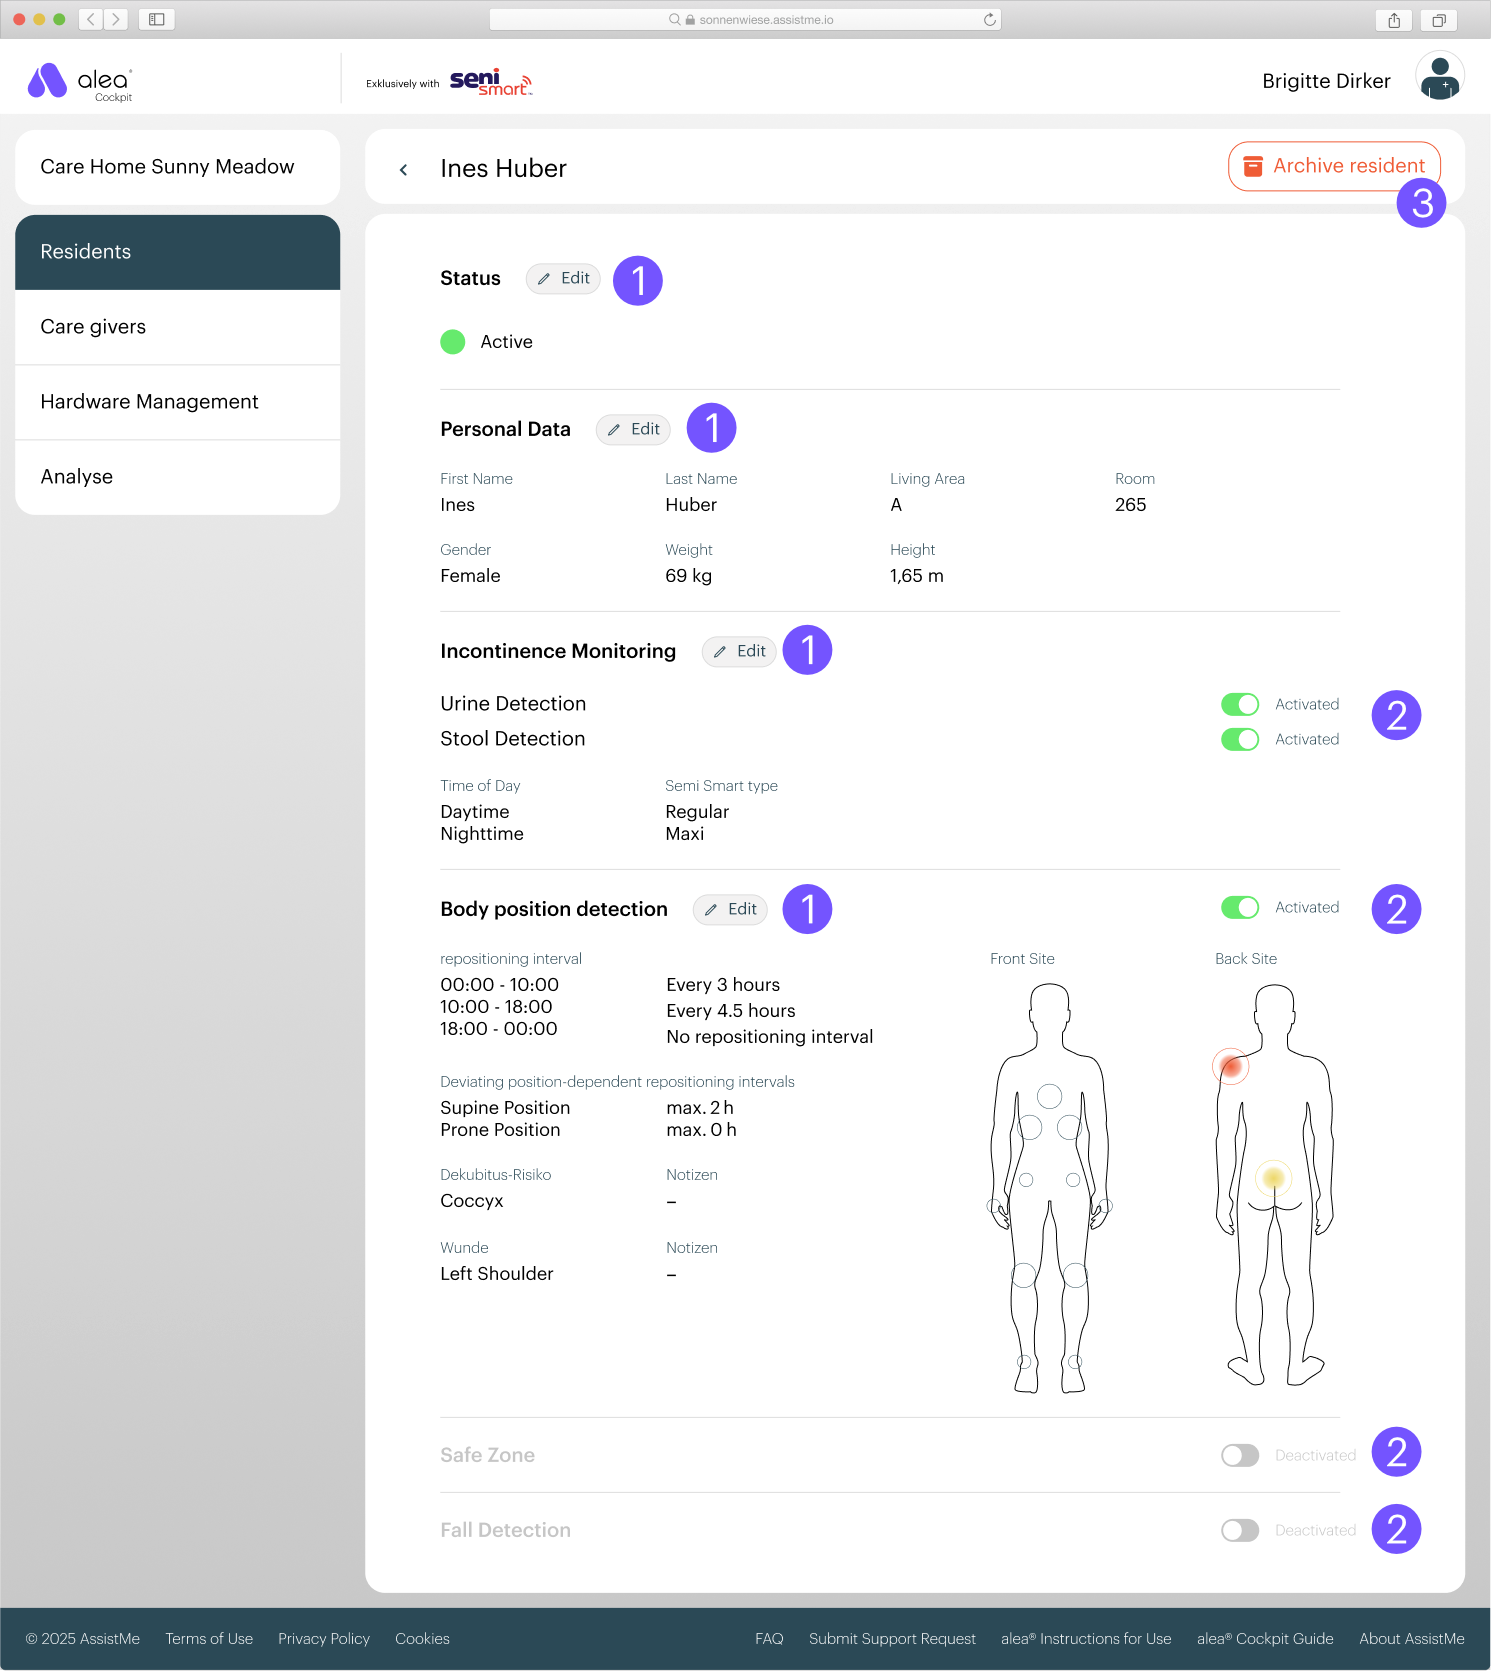Screen dimensions: 1491x1671
Task: Open the Submit Support Request link
Action: pyautogui.click(x=892, y=1639)
